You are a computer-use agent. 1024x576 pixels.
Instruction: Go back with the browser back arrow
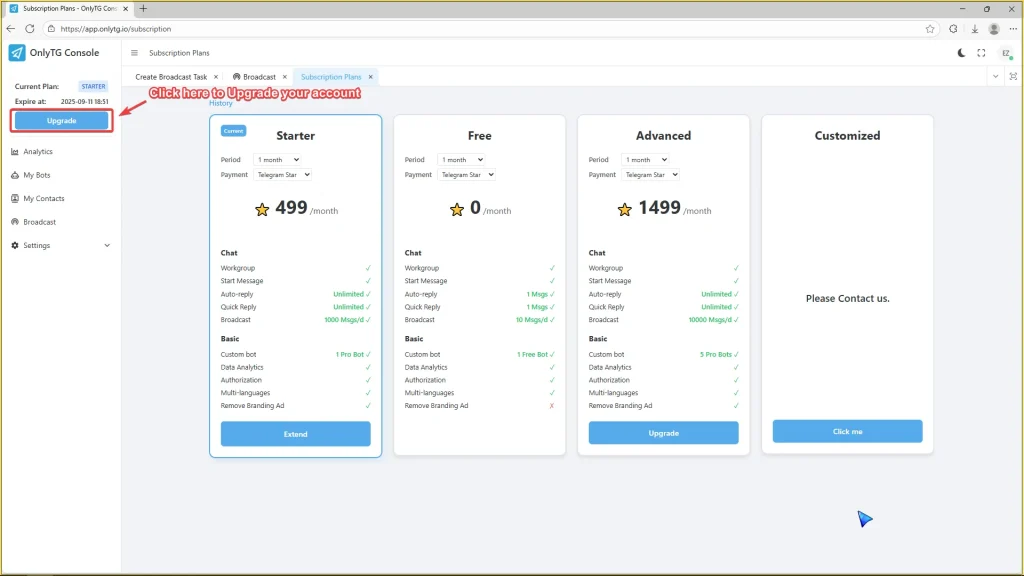point(10,29)
